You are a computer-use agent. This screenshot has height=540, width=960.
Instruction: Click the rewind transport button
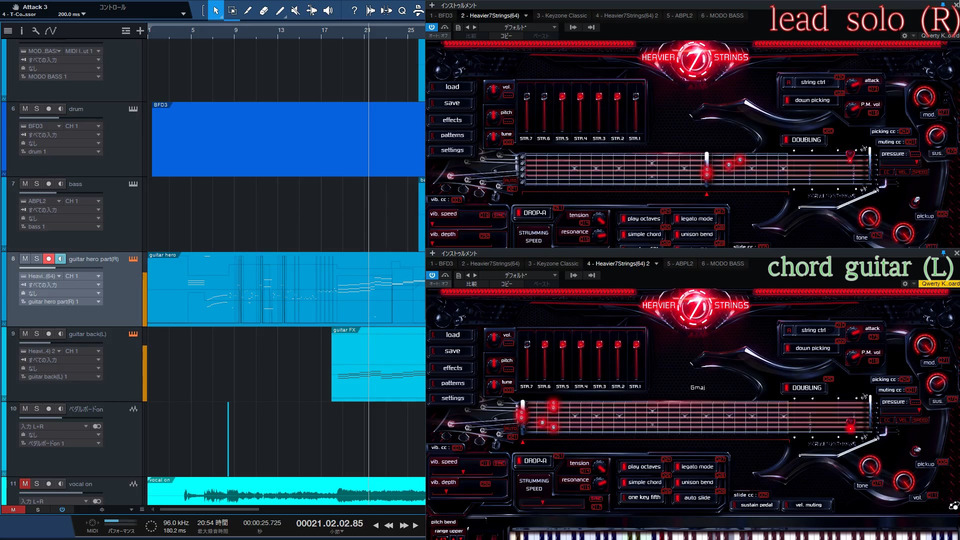pos(389,525)
